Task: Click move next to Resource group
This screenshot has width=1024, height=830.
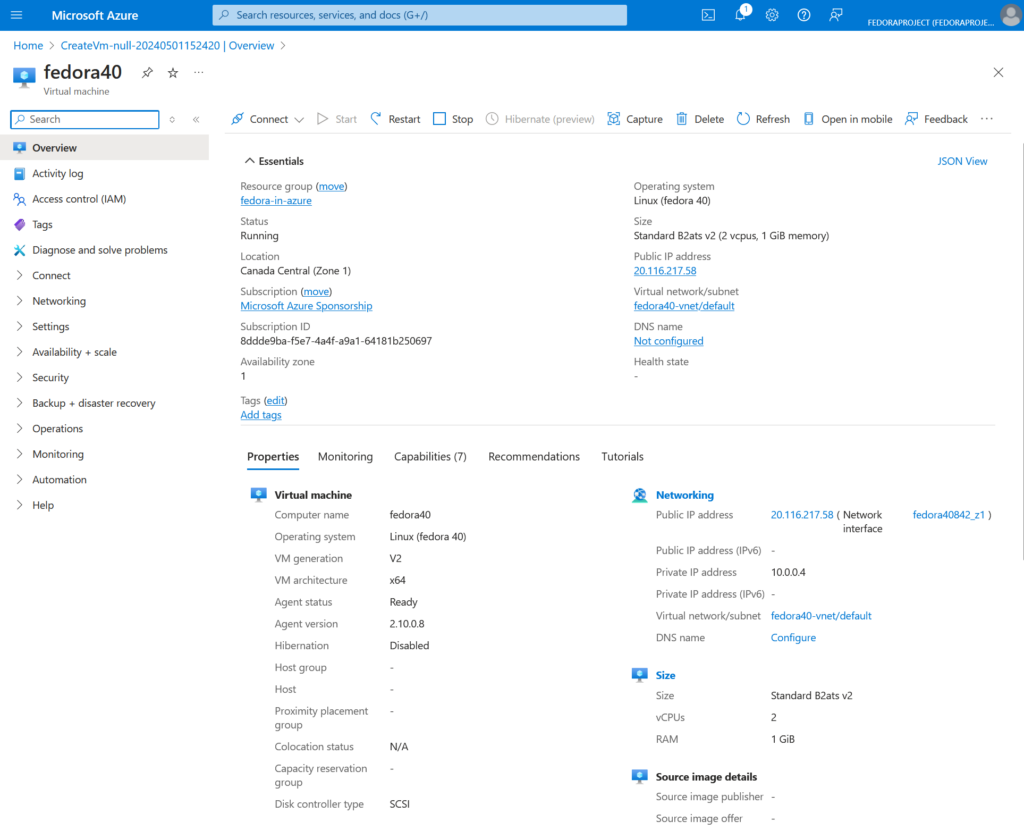Action: click(332, 186)
